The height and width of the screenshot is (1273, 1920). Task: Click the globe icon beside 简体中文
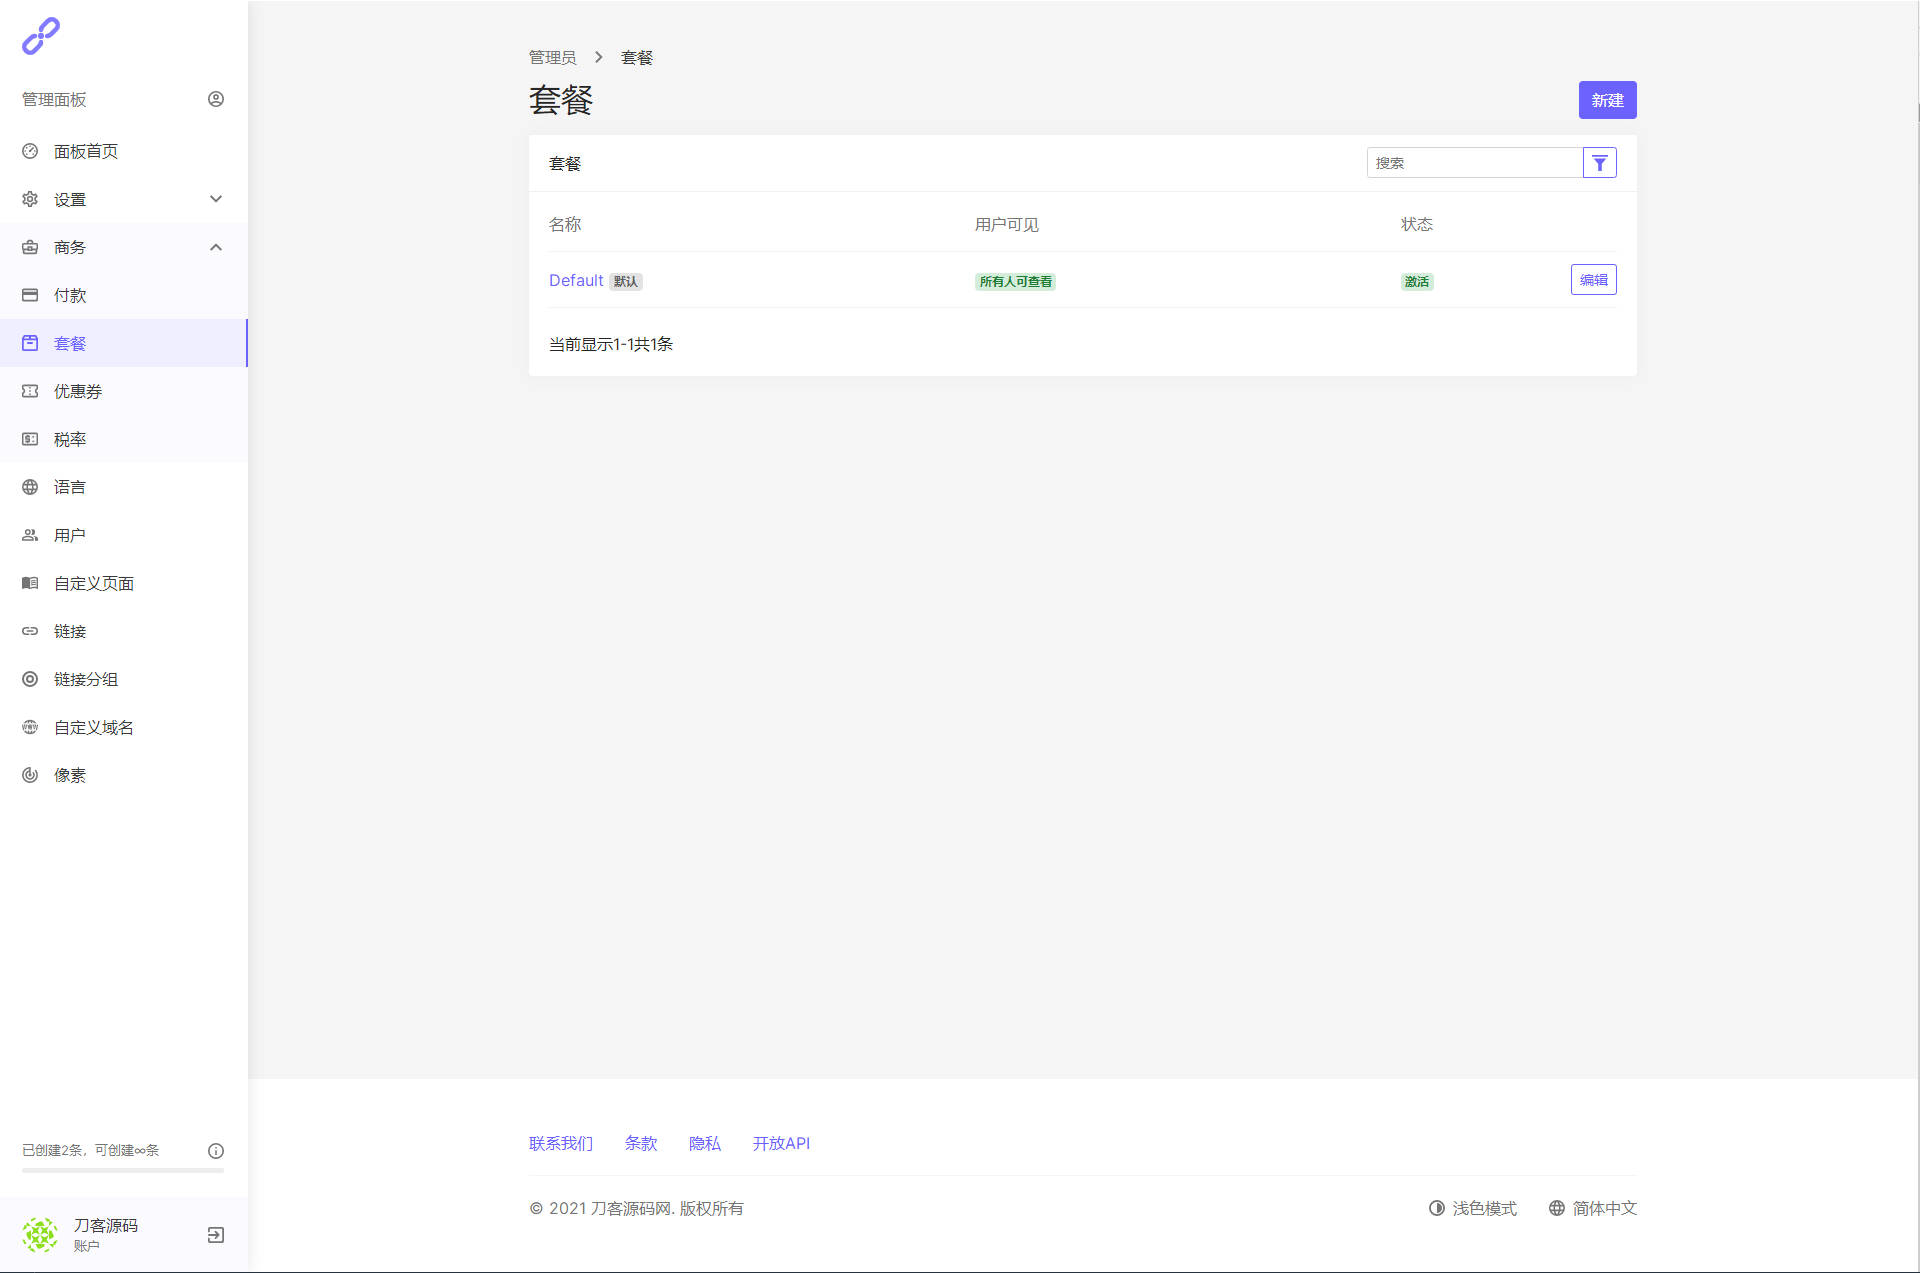[1557, 1208]
